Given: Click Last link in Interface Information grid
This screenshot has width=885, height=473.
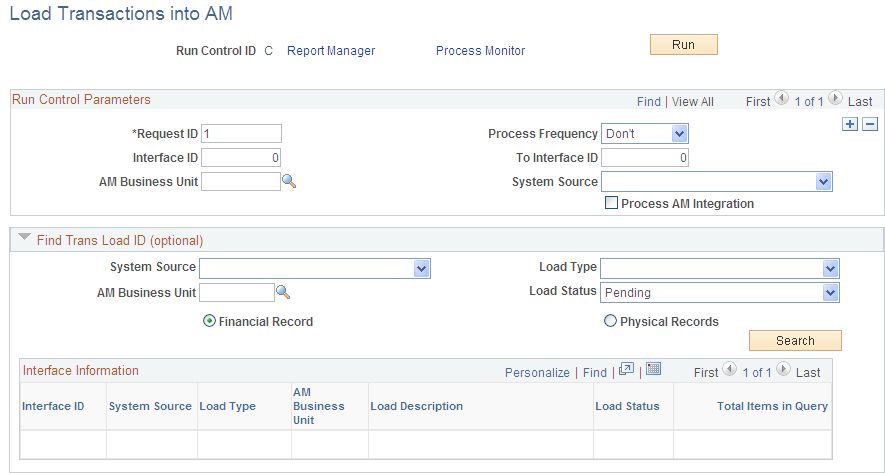Looking at the screenshot, I should pos(808,373).
